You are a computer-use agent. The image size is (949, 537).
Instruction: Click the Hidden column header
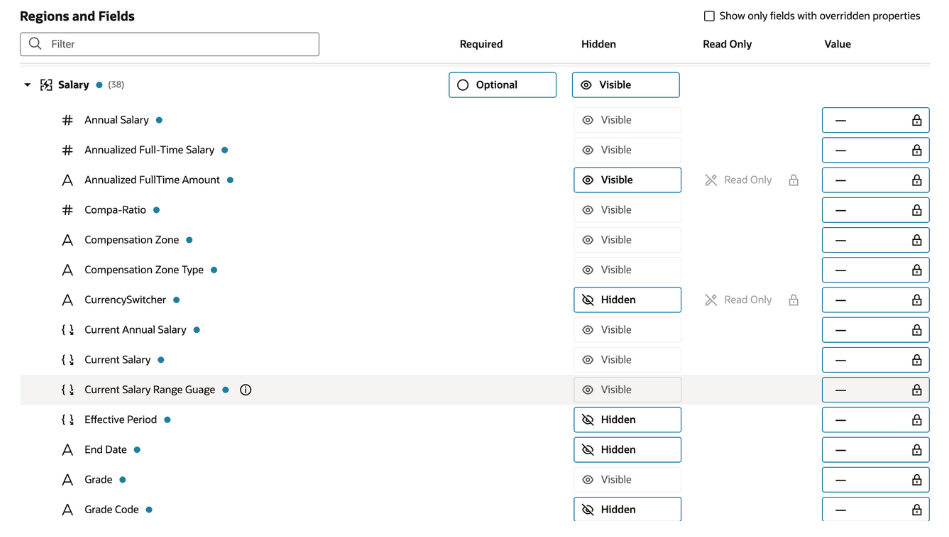pos(598,44)
